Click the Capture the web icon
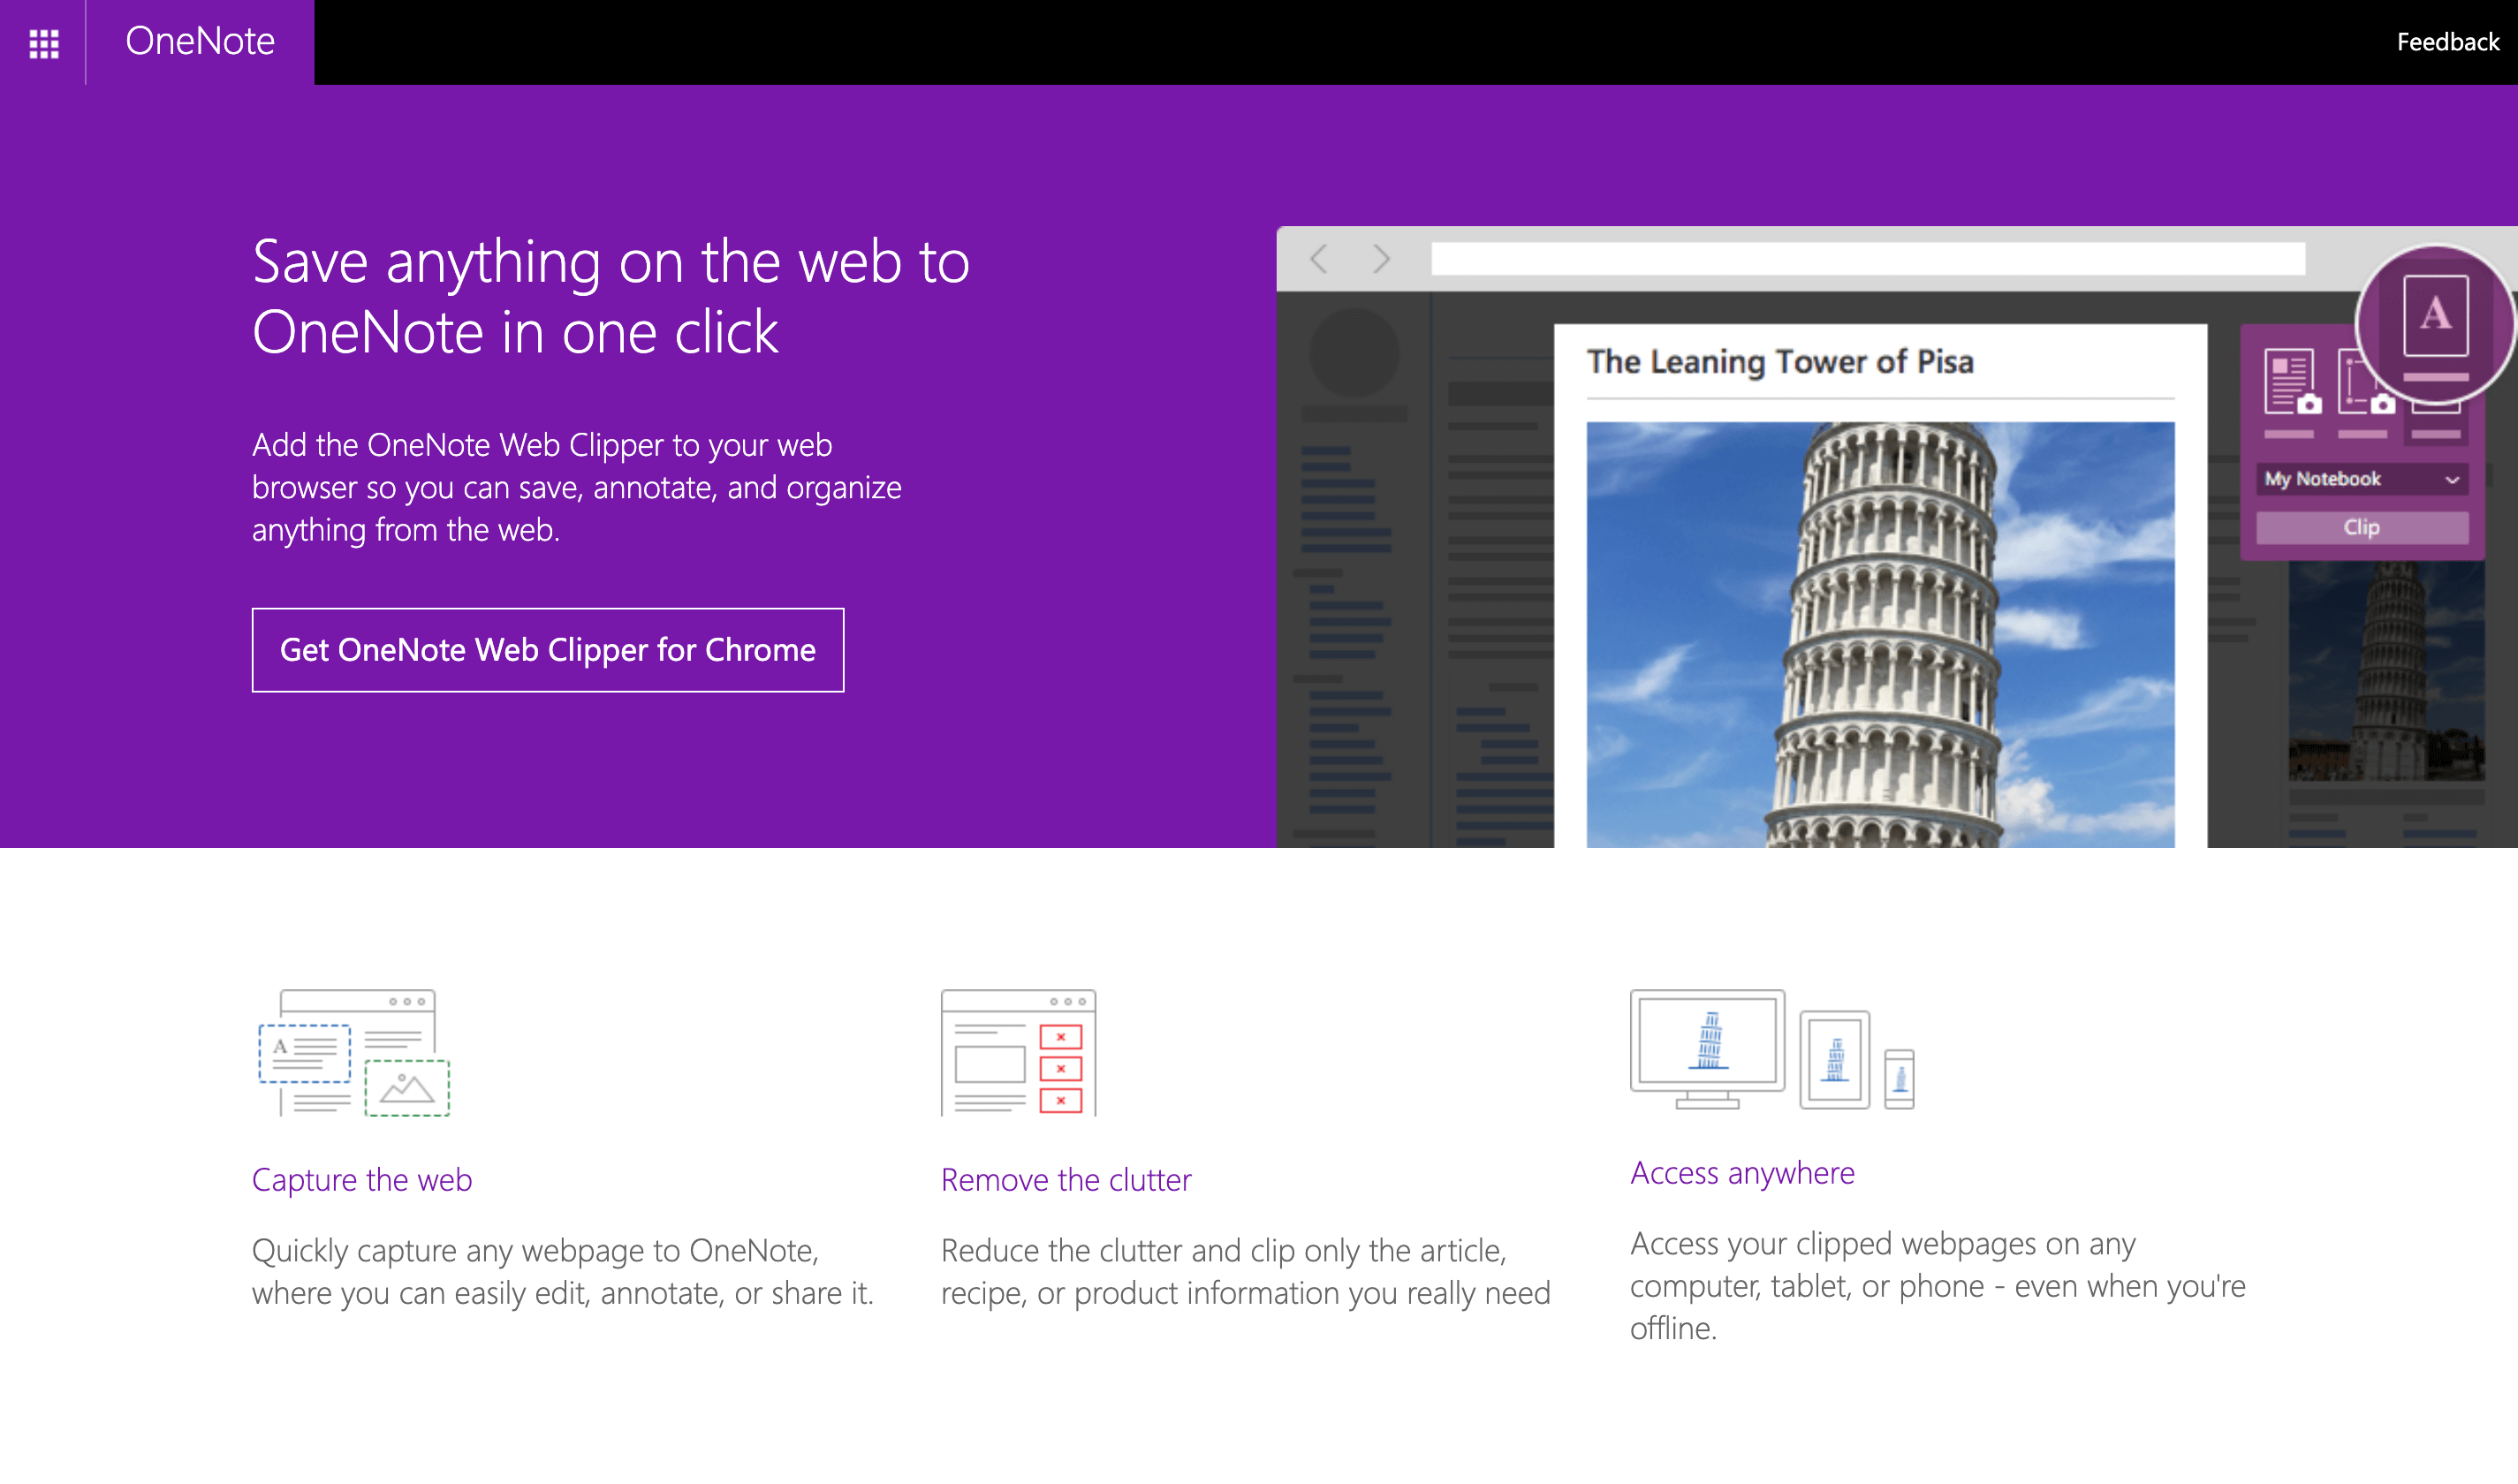Viewport: 2518px width, 1484px height. (x=353, y=1053)
